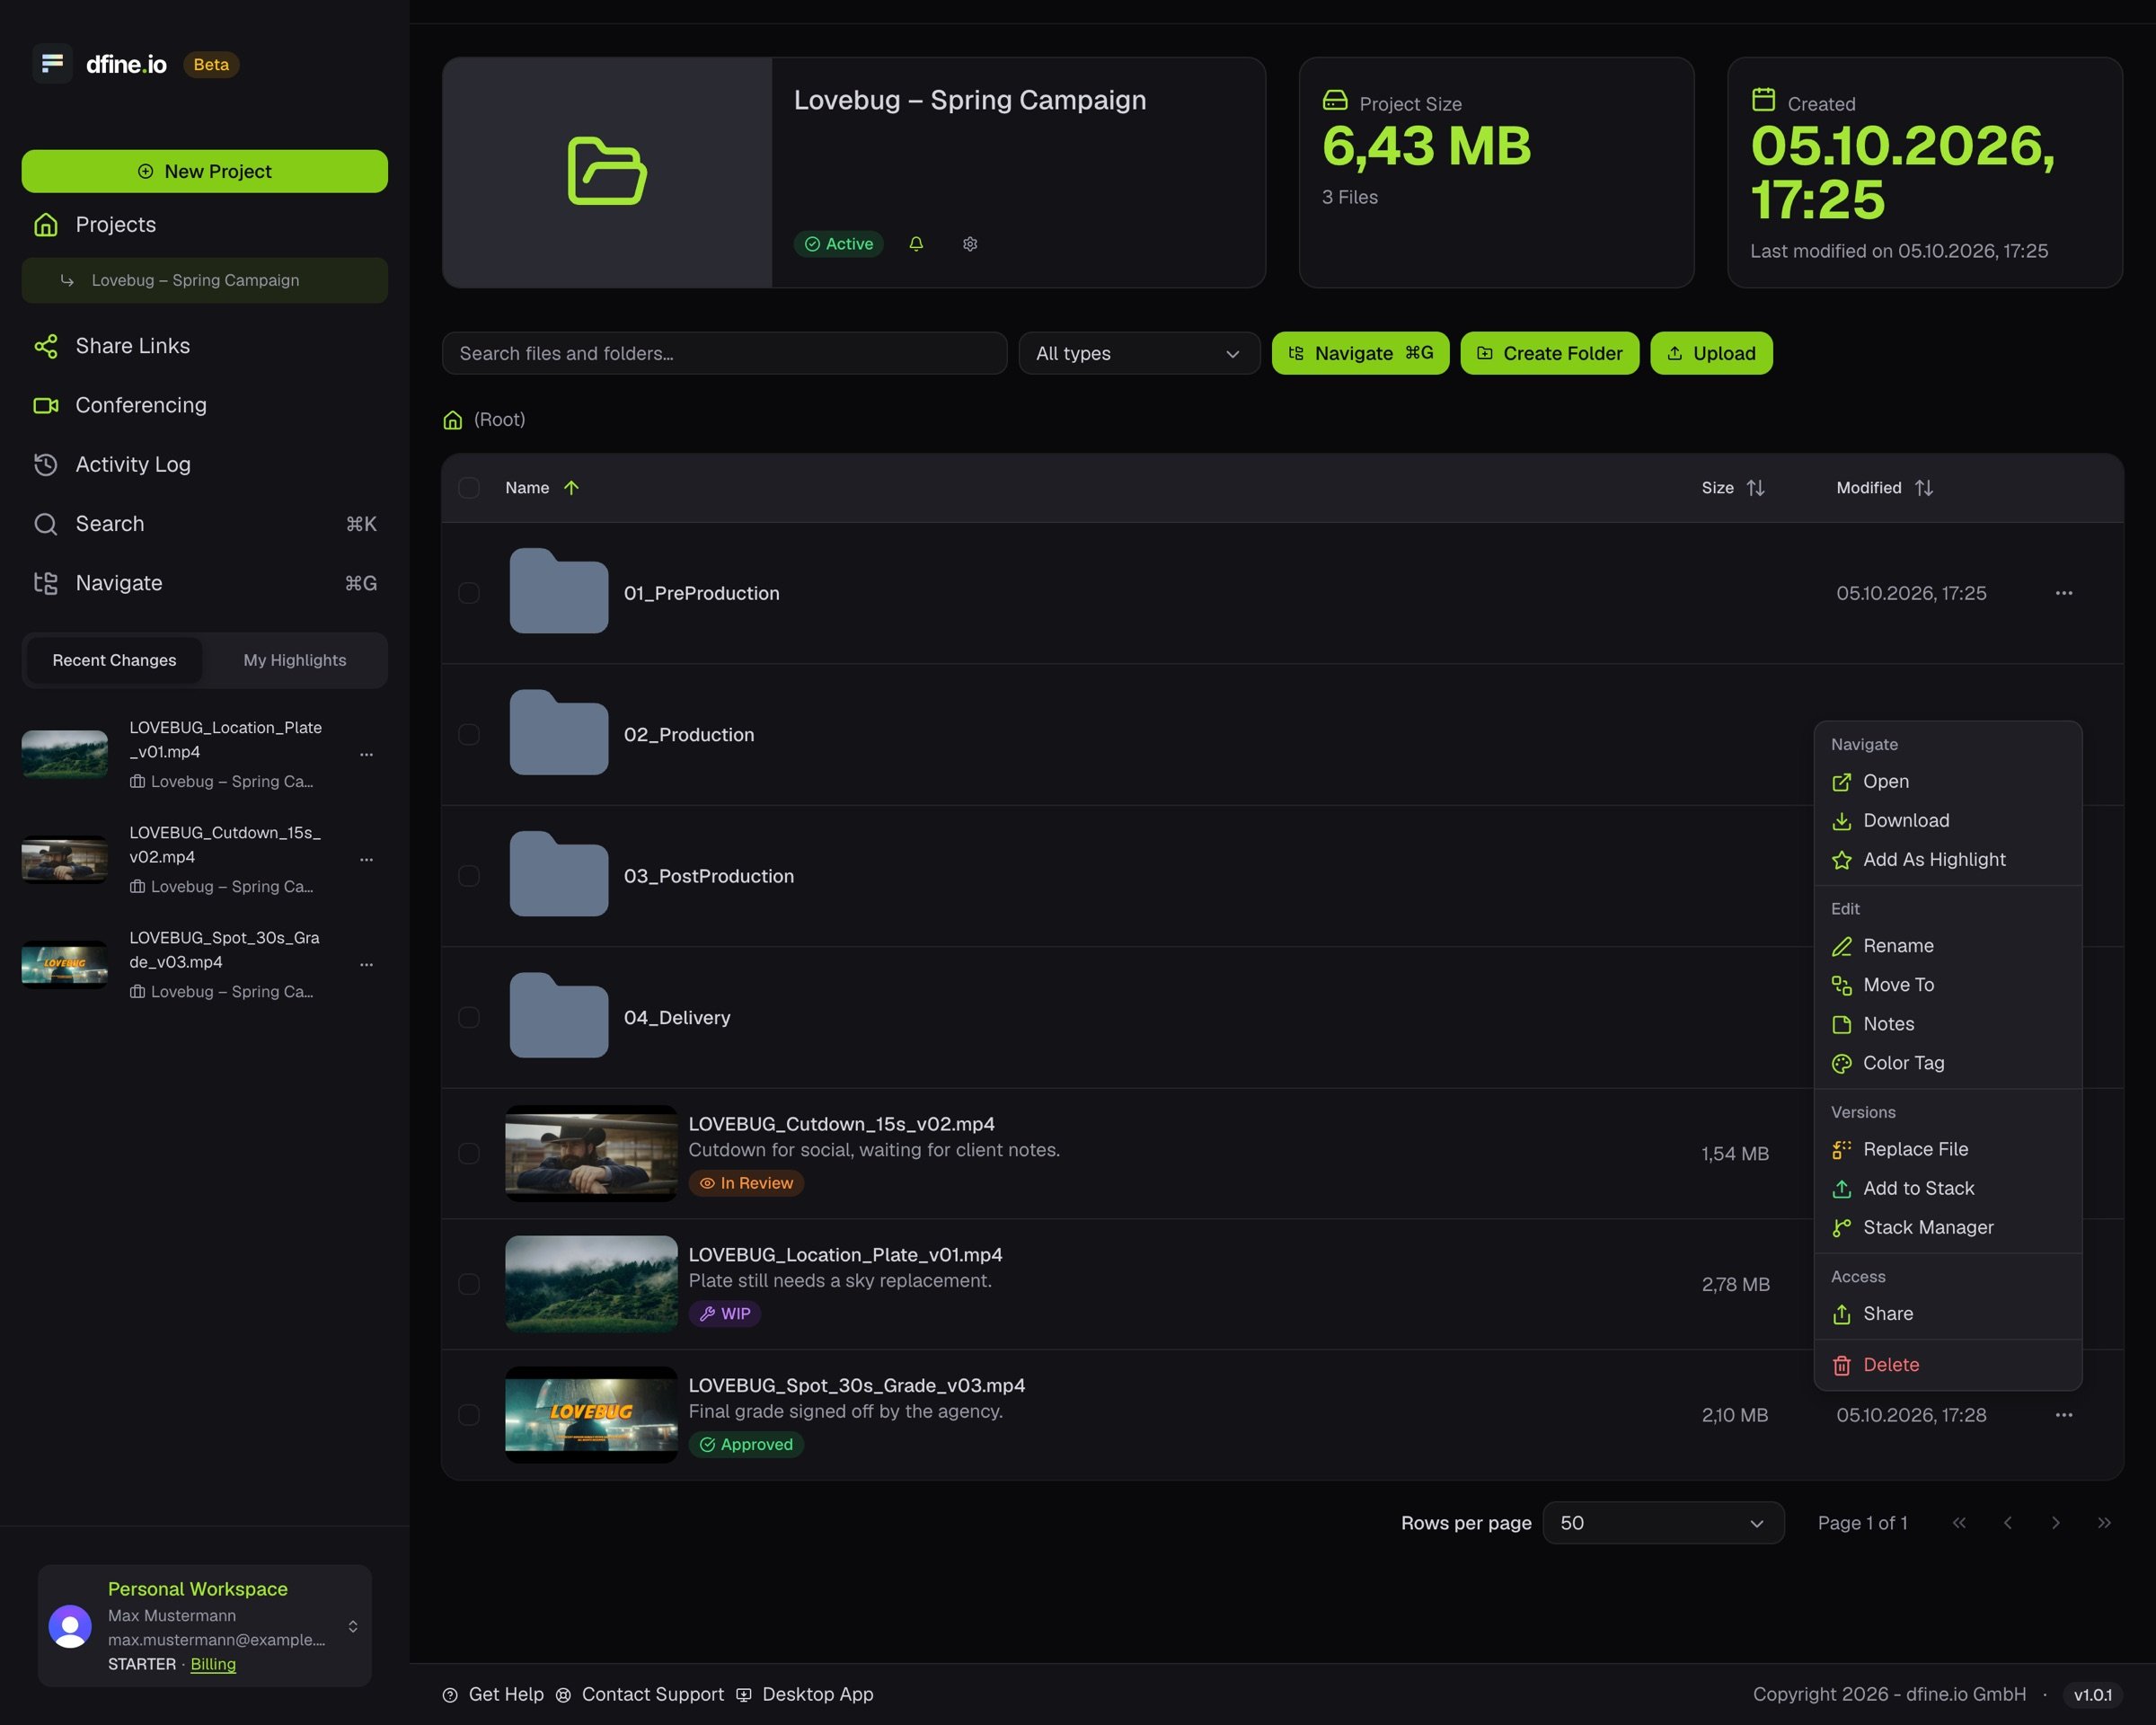Open options for recent LOVEBUG_Location_Plate item

tap(366, 755)
